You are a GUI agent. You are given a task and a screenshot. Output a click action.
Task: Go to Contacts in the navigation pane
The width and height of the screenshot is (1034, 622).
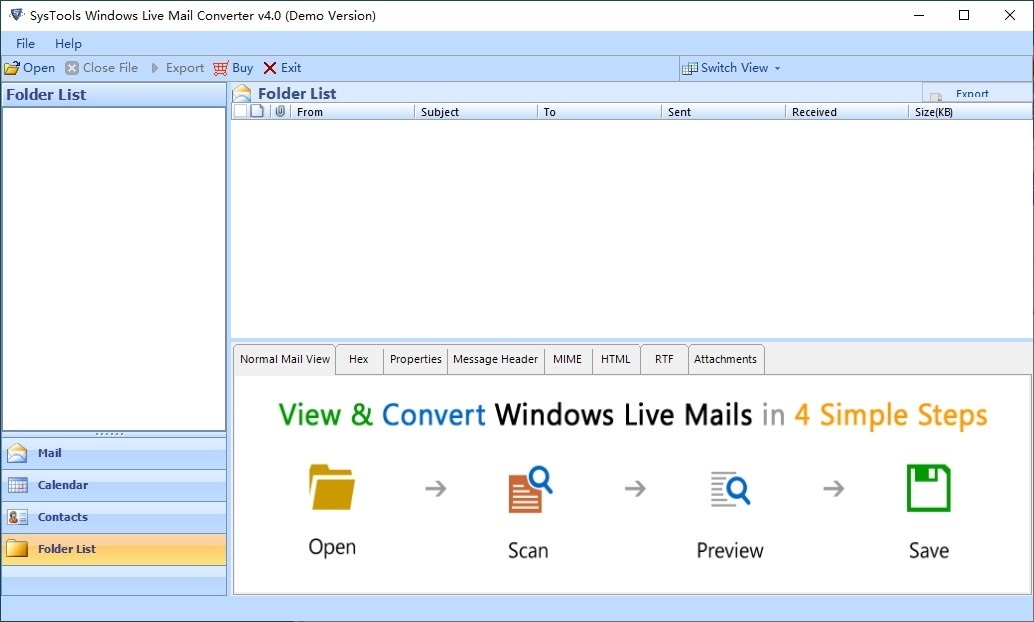click(x=114, y=517)
